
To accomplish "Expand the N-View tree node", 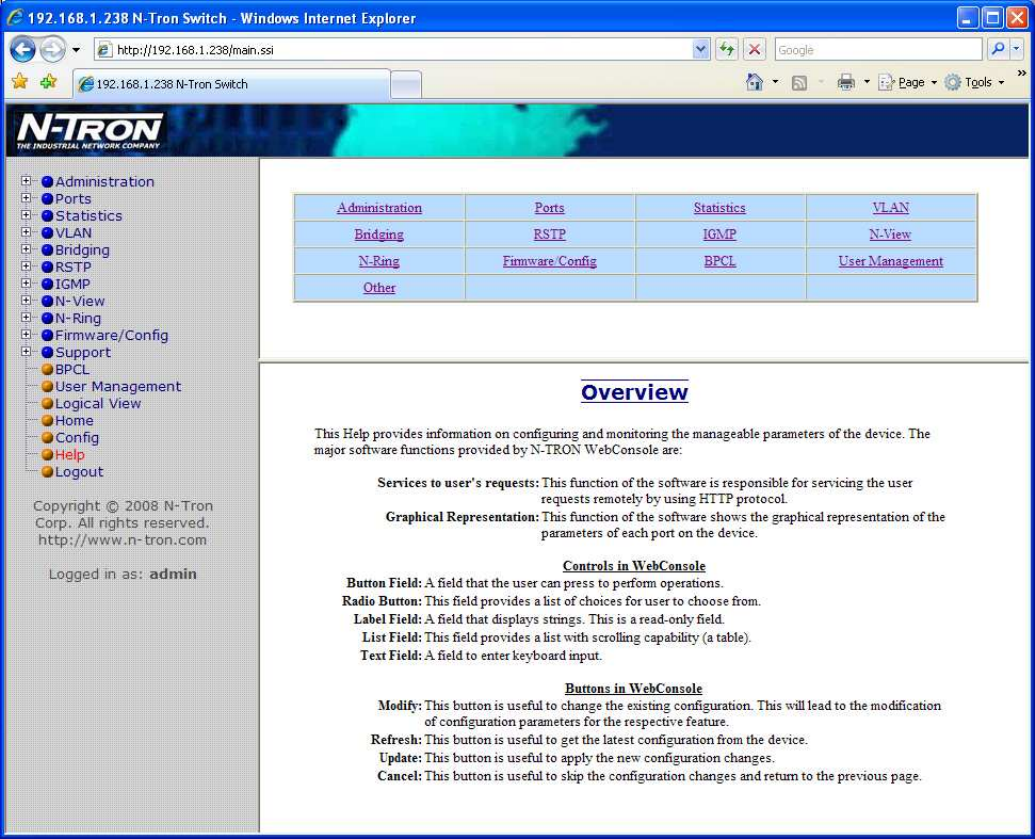I will coord(26,300).
